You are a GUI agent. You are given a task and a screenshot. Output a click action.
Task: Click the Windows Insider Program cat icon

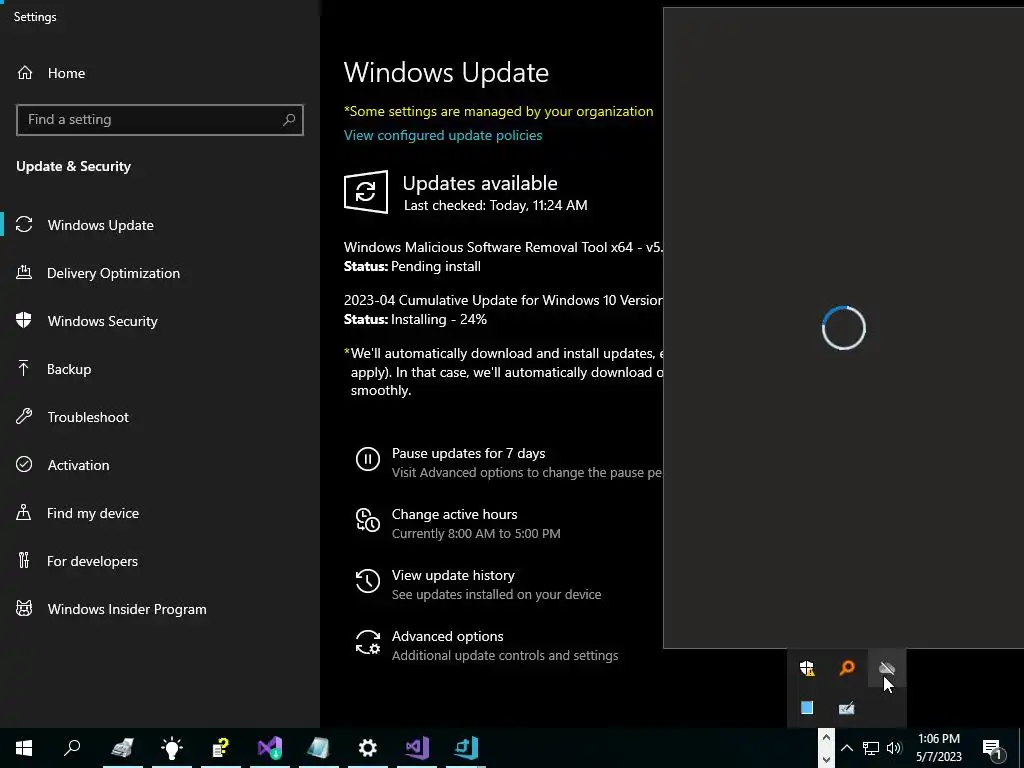click(24, 609)
